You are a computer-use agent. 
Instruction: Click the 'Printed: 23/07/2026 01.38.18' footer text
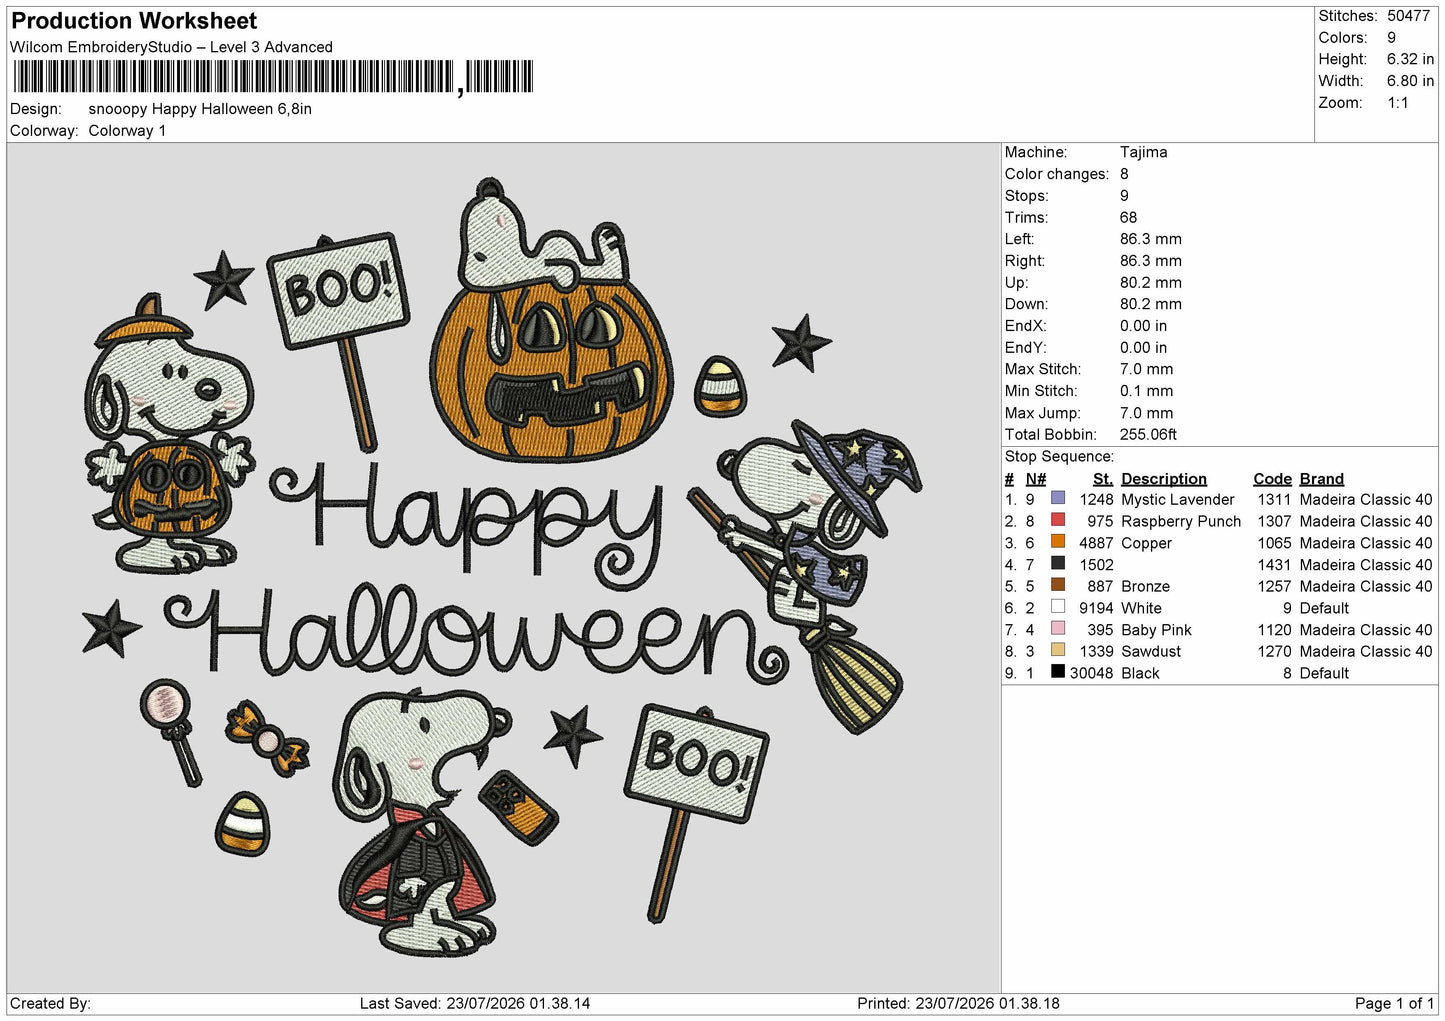958,1003
